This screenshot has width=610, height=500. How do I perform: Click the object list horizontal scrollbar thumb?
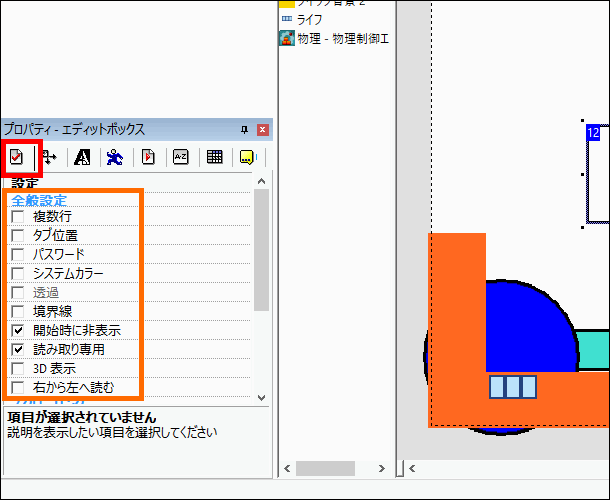coord(325,468)
